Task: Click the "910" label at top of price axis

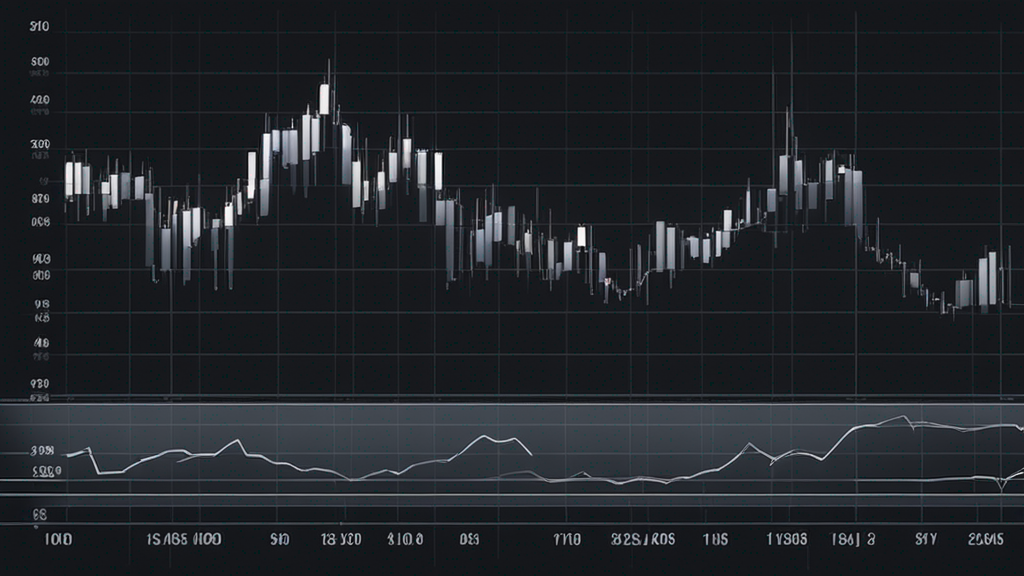Action: click(x=41, y=29)
